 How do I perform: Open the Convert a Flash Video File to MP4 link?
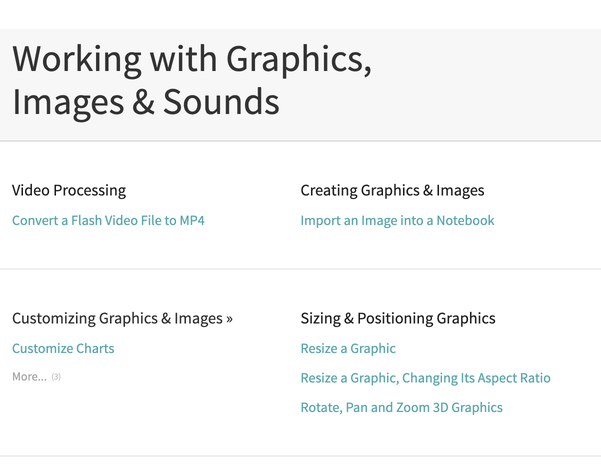[x=108, y=220]
